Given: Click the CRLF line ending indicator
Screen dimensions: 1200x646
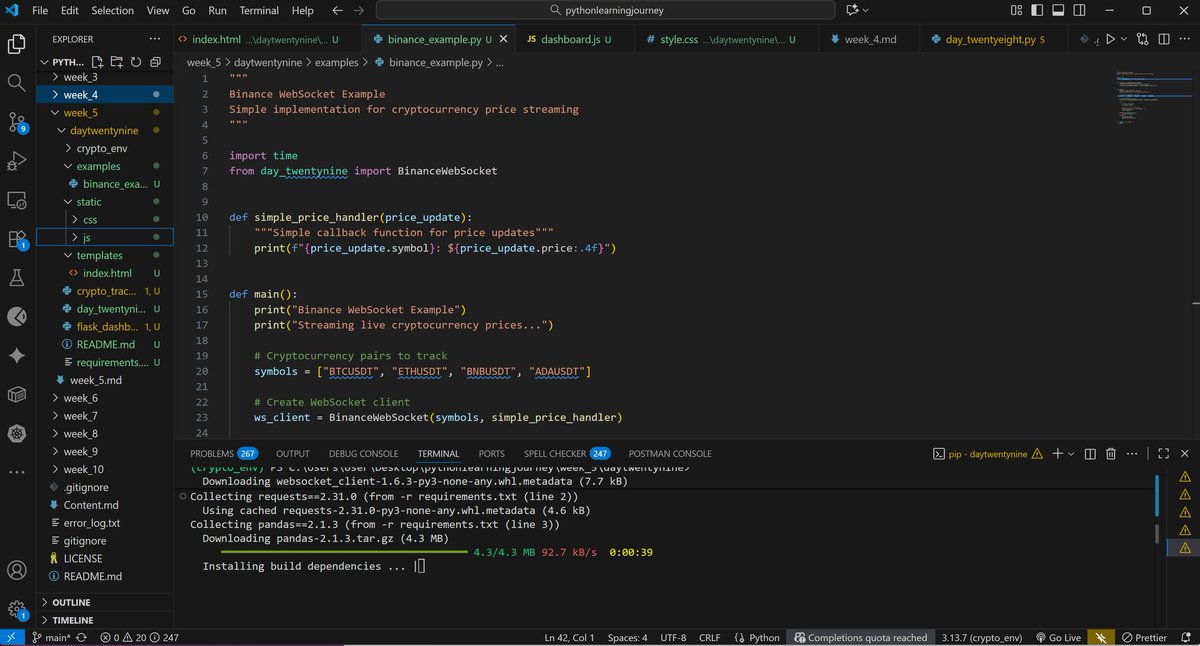Looking at the screenshot, I should pos(709,637).
